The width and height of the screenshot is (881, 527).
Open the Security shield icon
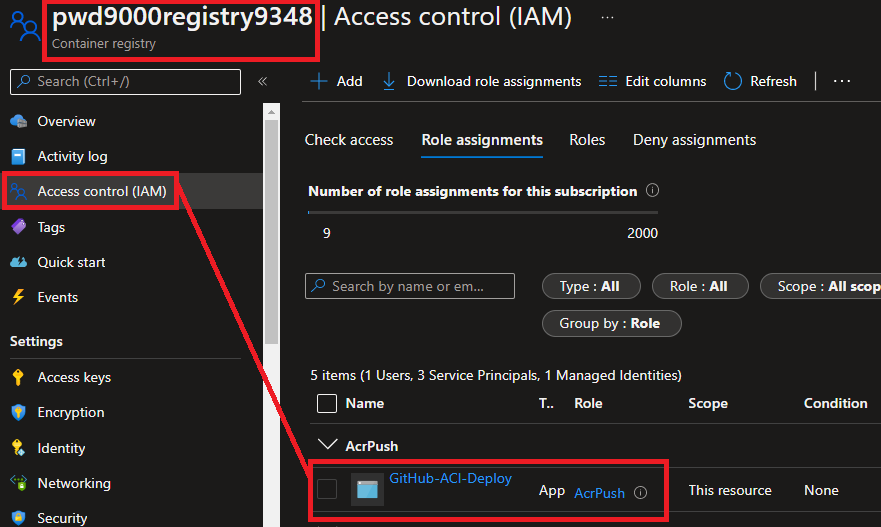(19, 518)
